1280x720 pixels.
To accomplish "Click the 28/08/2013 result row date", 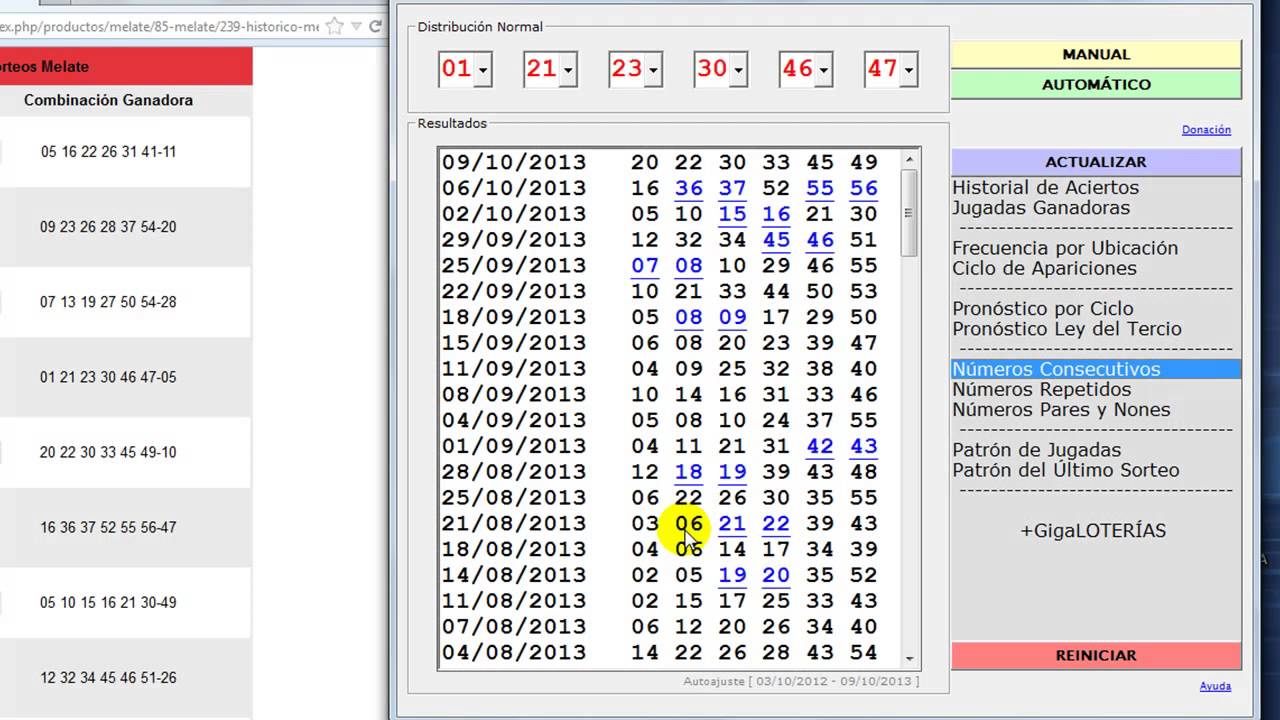I will click(x=514, y=472).
